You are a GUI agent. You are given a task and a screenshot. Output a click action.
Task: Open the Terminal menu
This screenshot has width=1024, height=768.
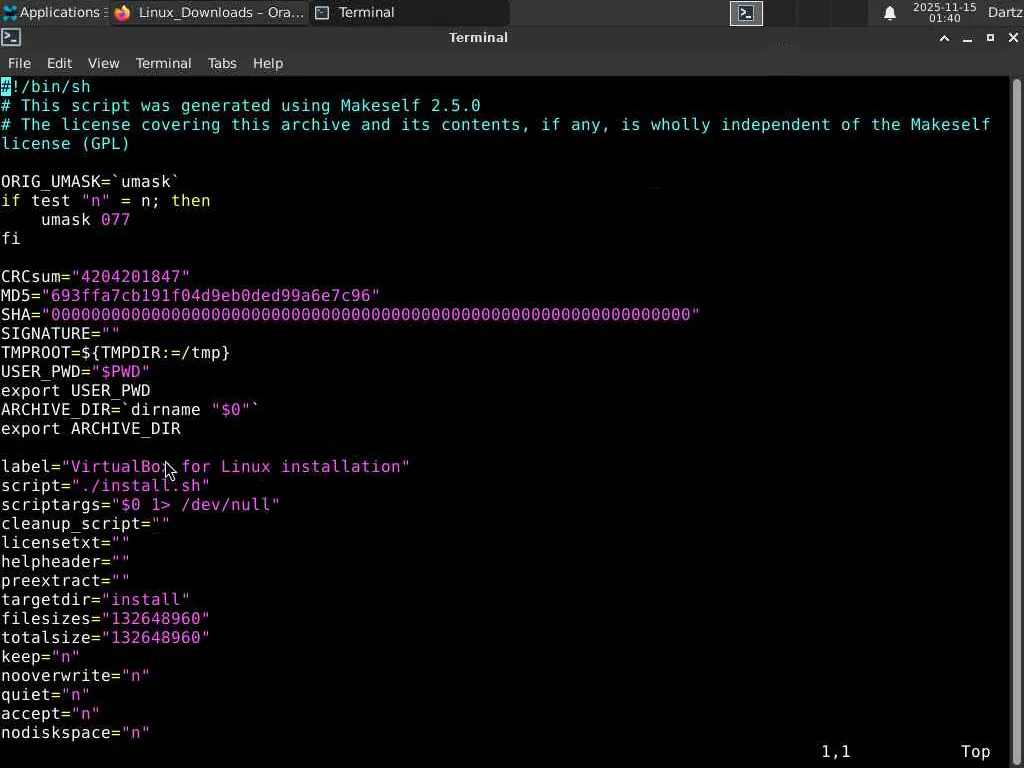point(163,63)
